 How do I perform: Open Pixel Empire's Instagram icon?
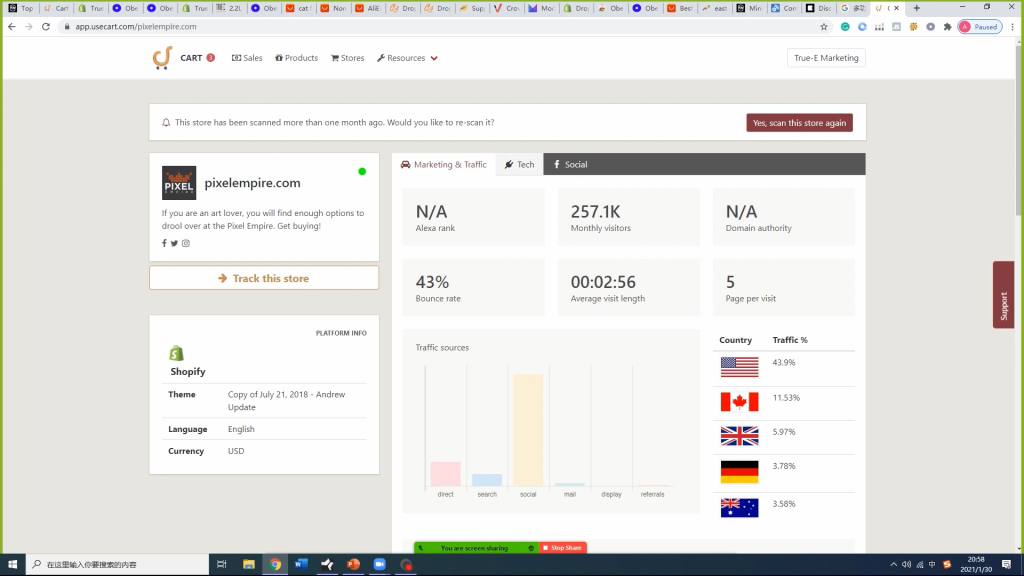click(x=185, y=243)
